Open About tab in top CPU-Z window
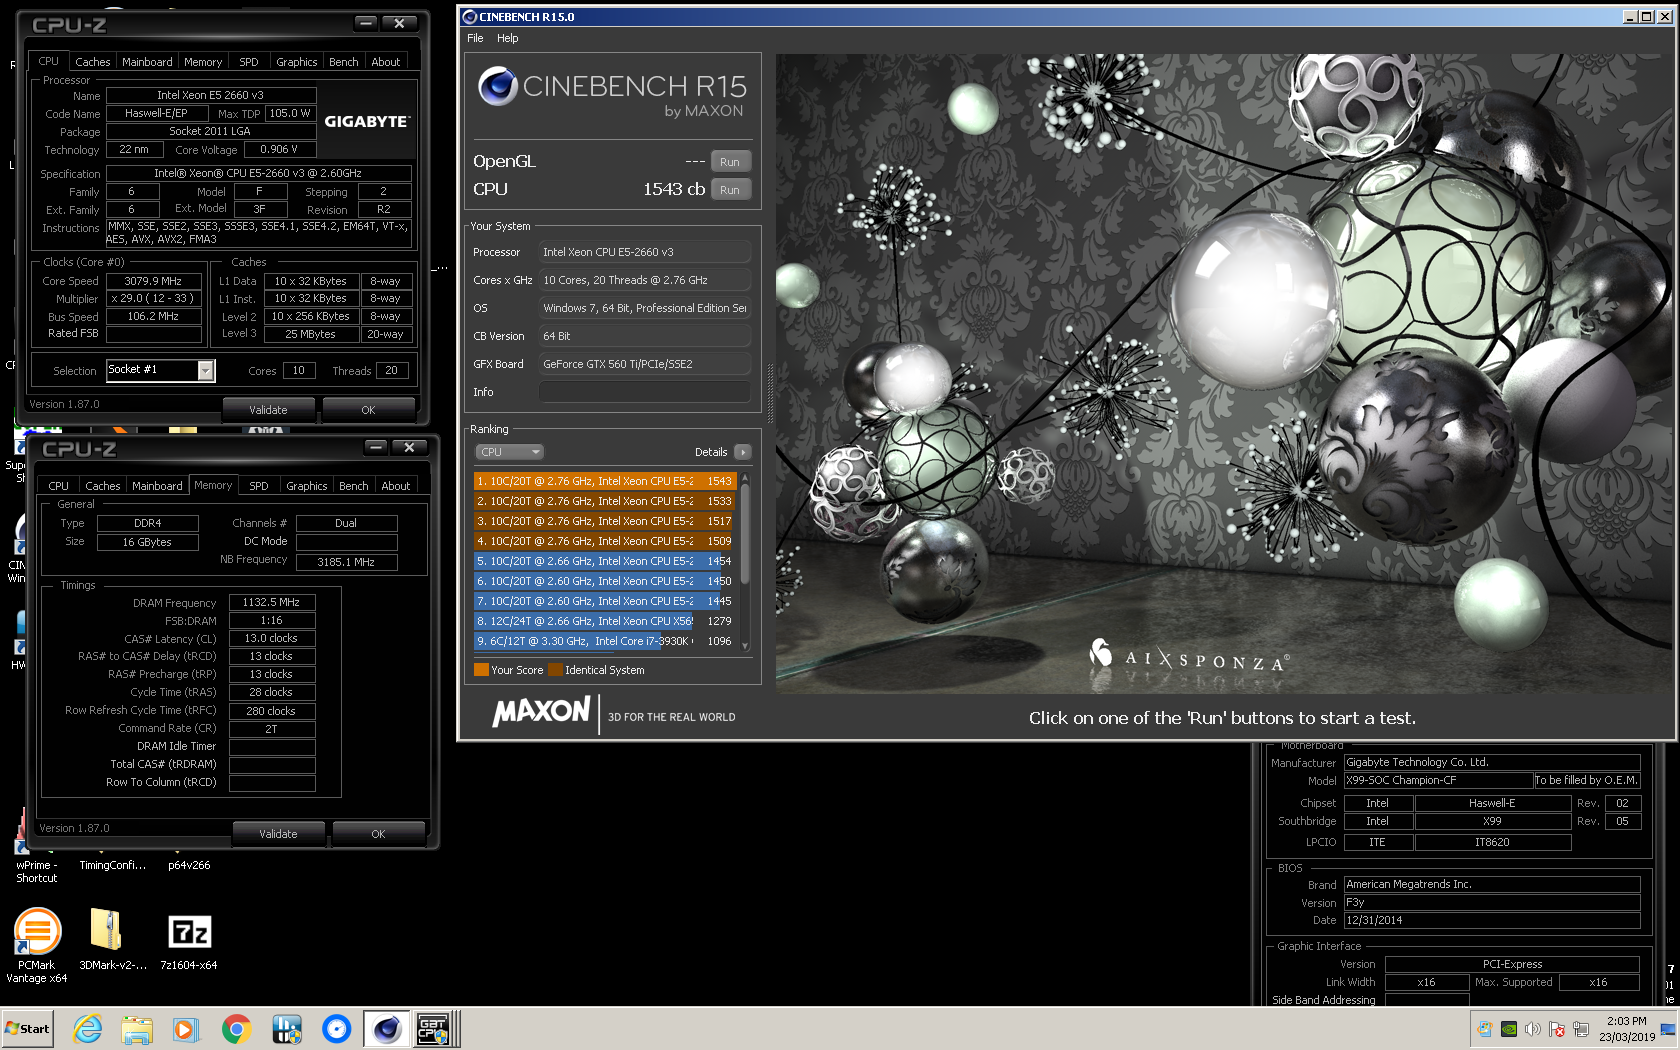This screenshot has height=1050, width=1680. [386, 62]
